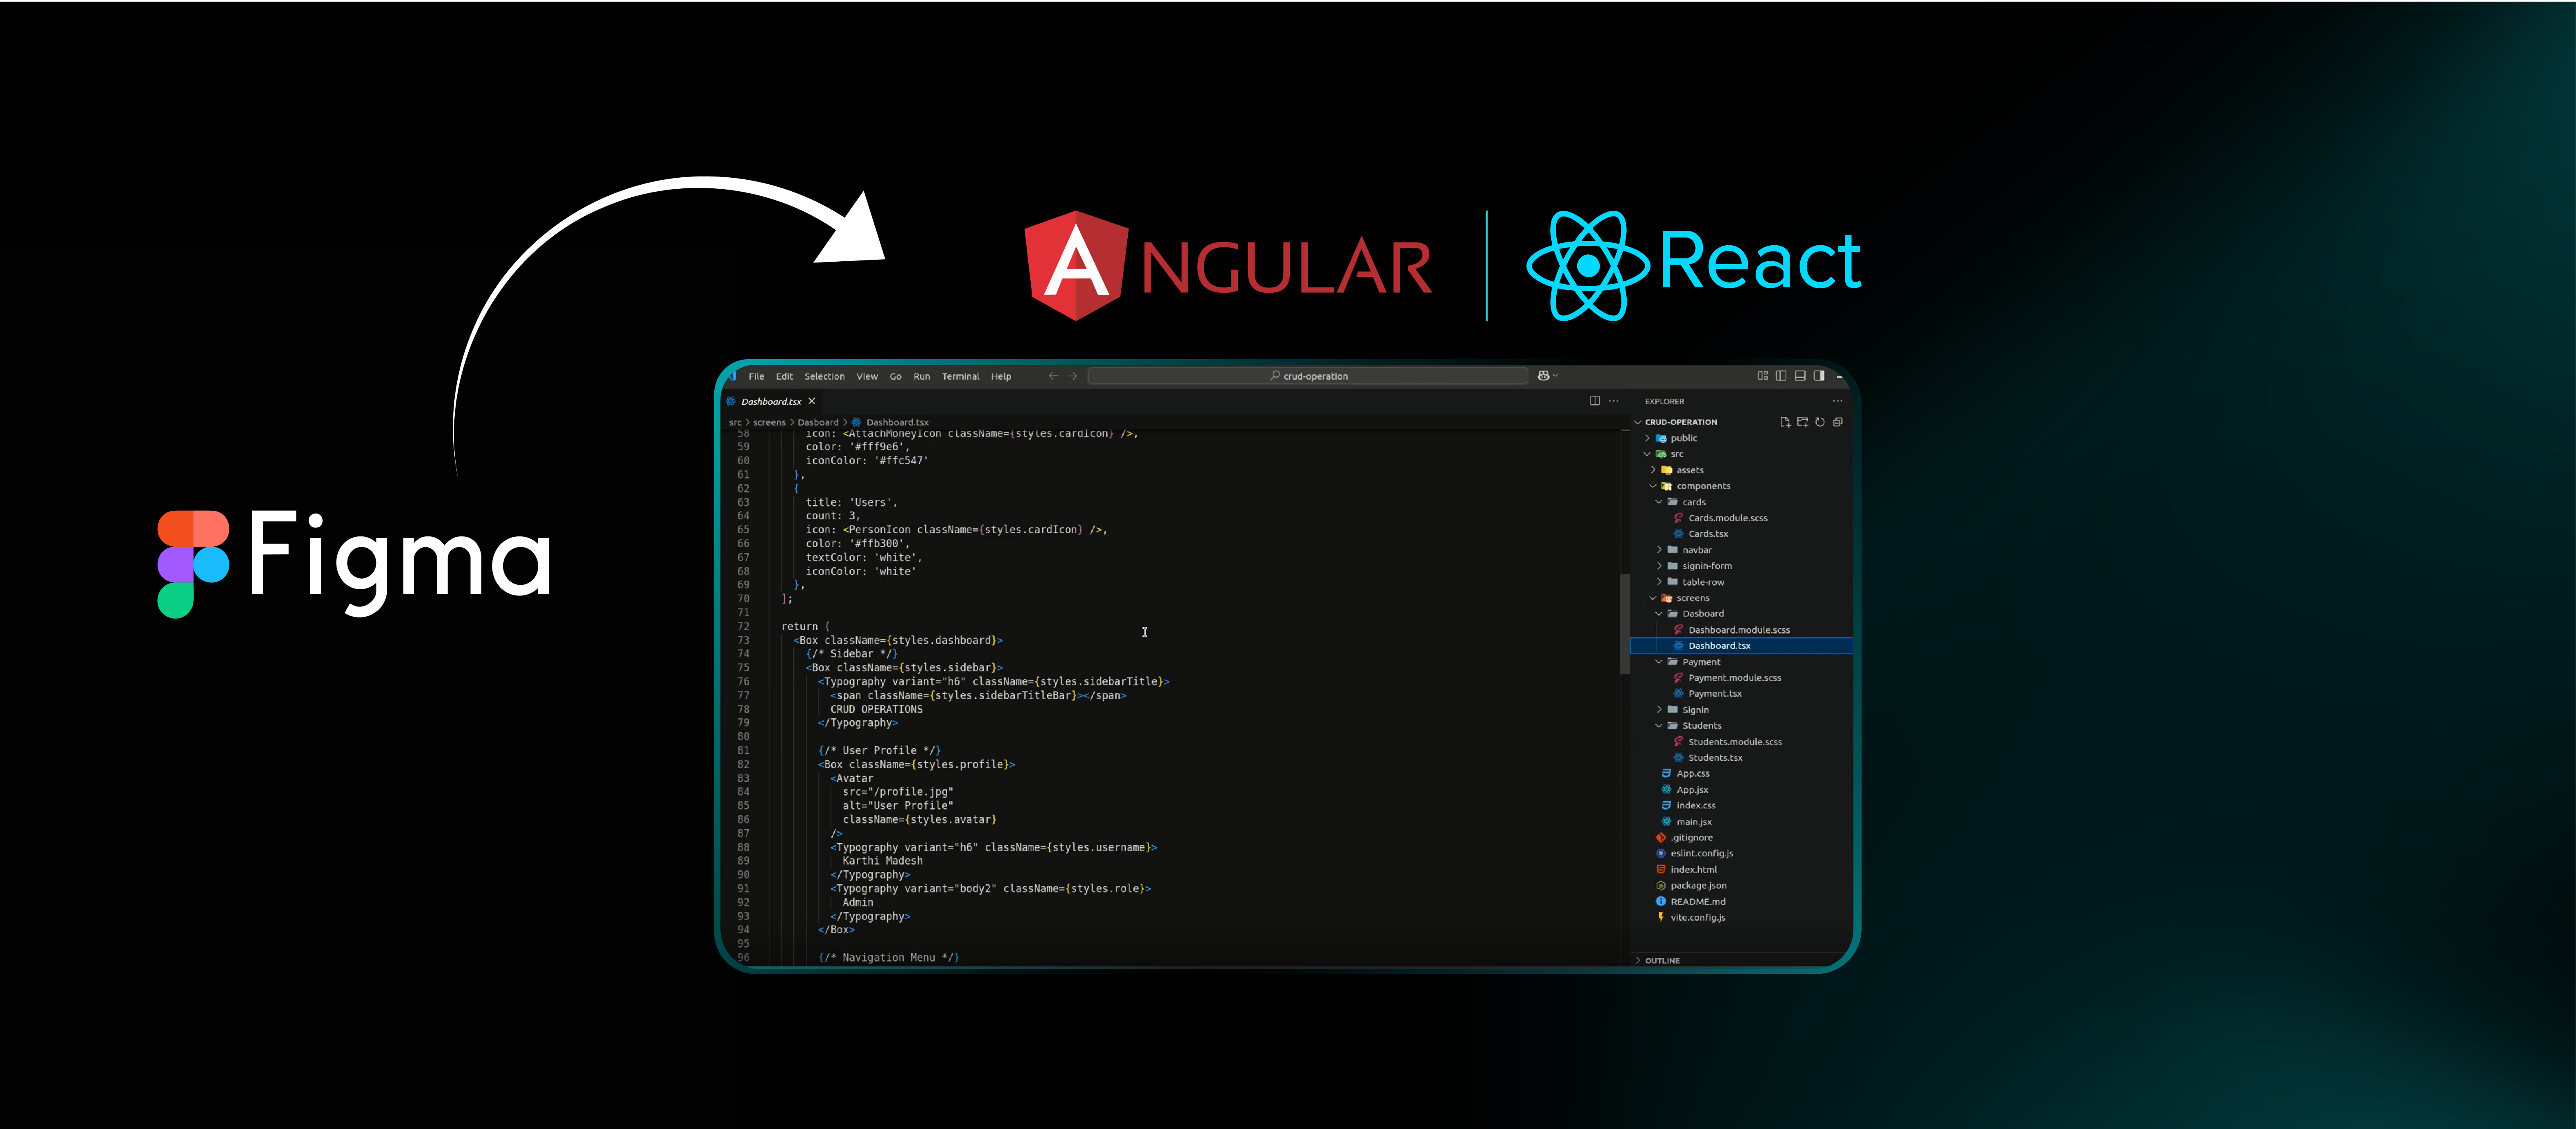Image resolution: width=2576 pixels, height=1129 pixels.
Task: Expand the table-row folder
Action: coord(1742,582)
